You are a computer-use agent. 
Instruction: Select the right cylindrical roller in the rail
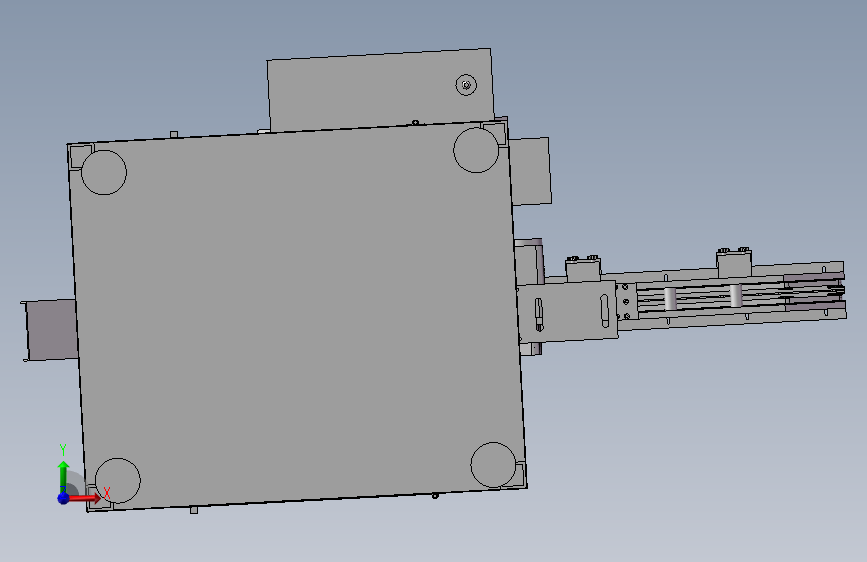[x=735, y=295]
